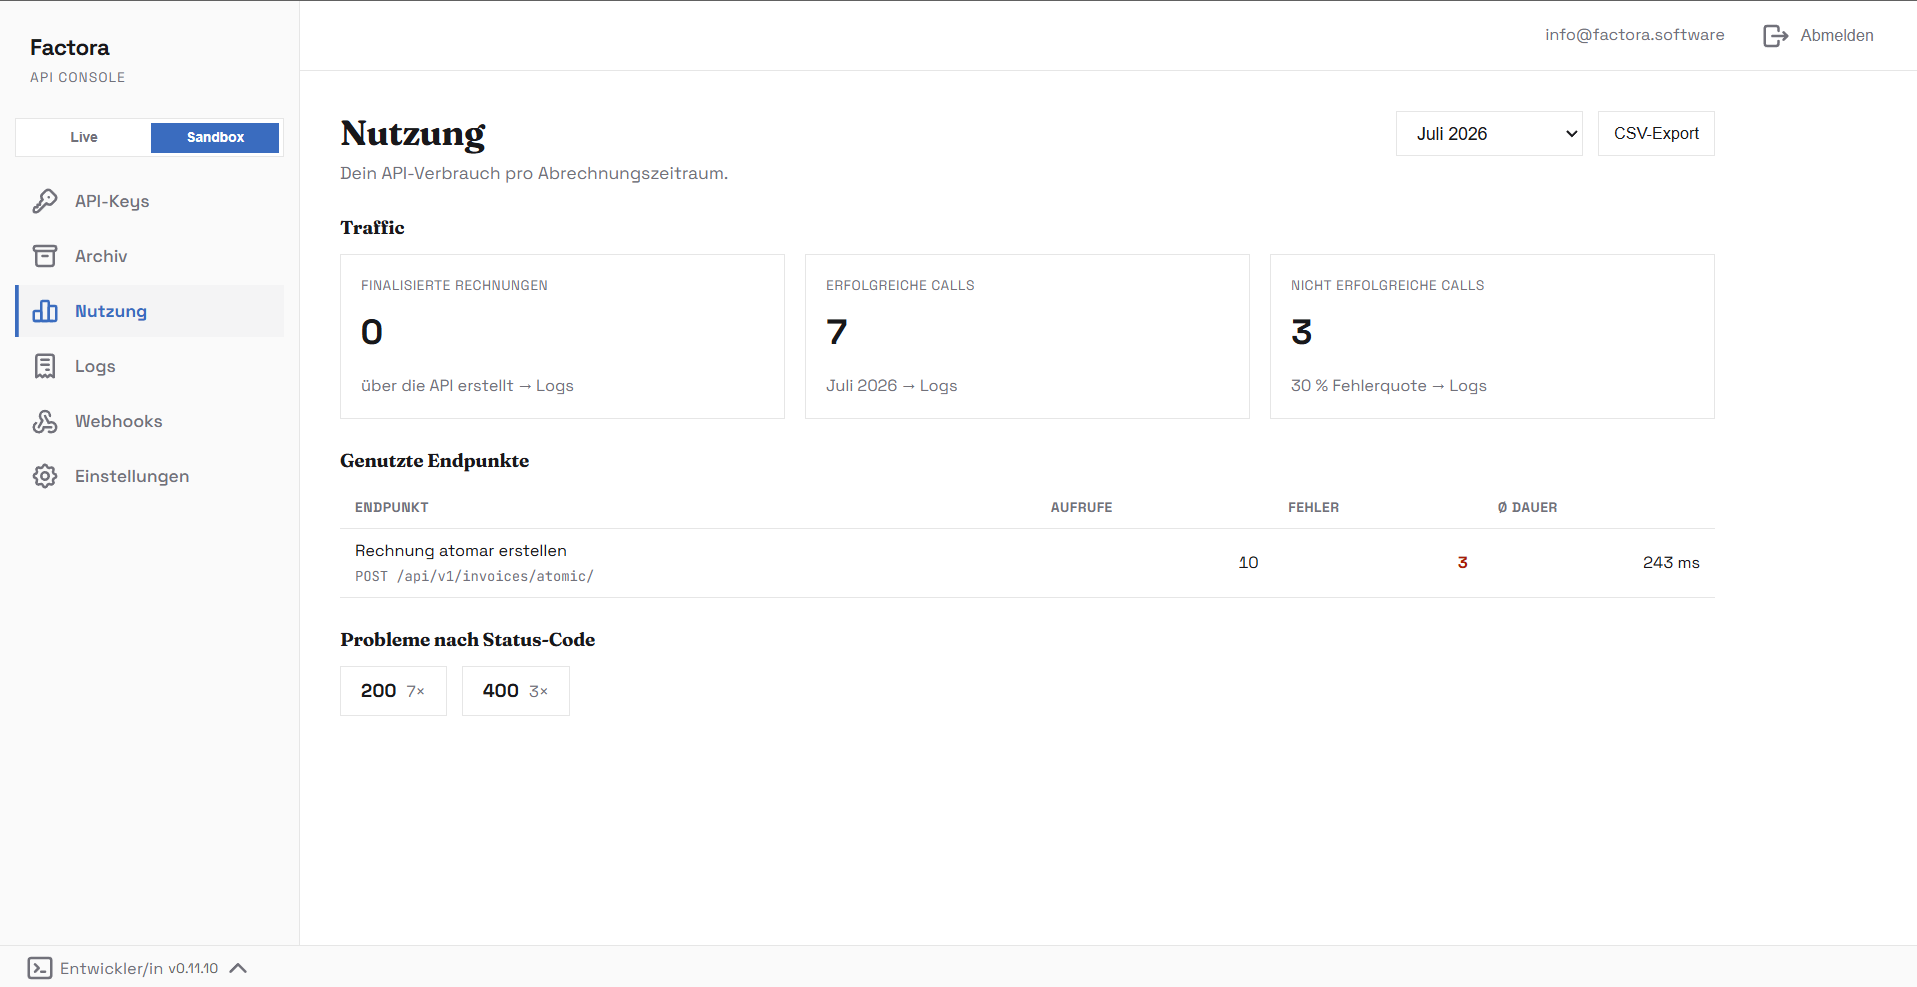The image size is (1917, 987).
Task: Click the ERFOLGREICHE CALLS card label
Action: pyautogui.click(x=900, y=286)
